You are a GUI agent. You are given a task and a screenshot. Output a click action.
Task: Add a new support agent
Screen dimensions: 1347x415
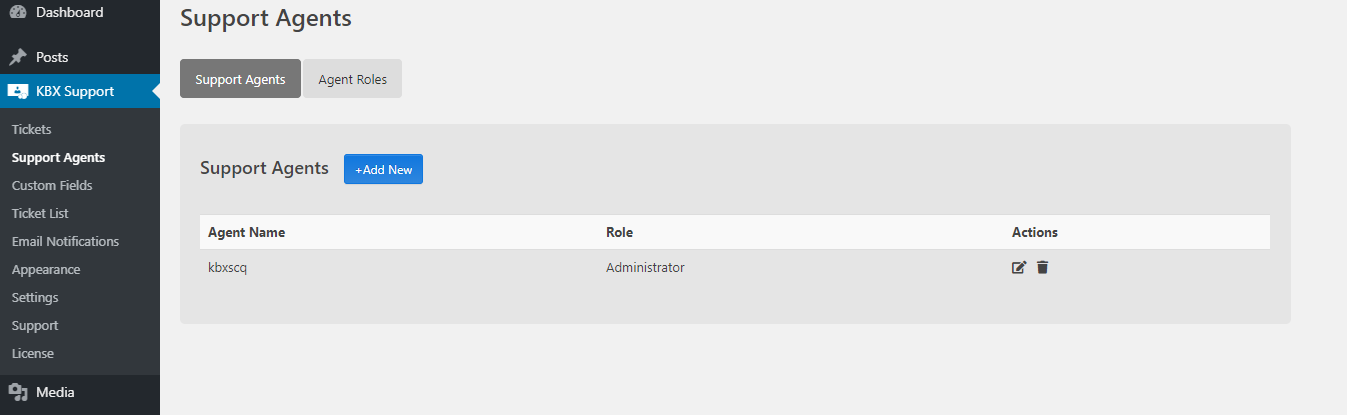click(383, 169)
